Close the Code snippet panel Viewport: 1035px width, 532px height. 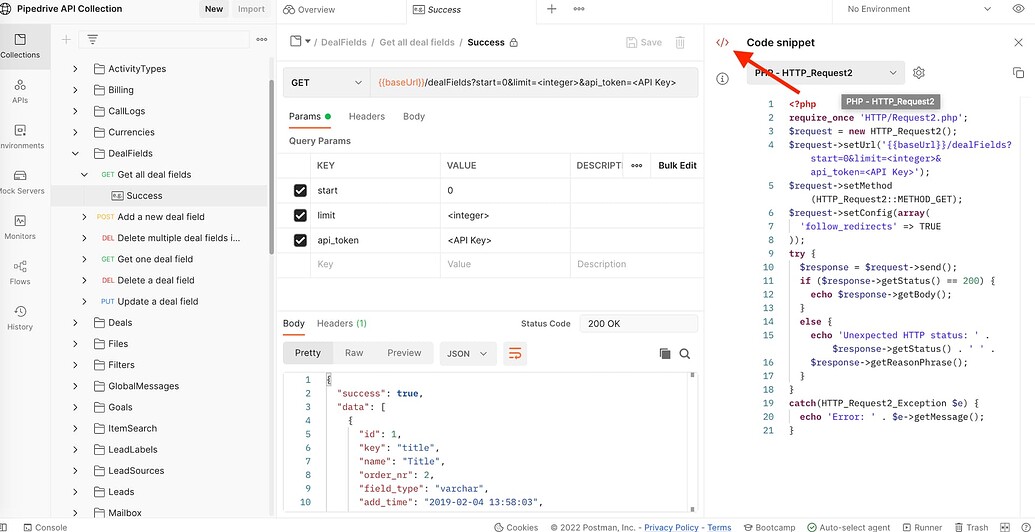[1018, 42]
